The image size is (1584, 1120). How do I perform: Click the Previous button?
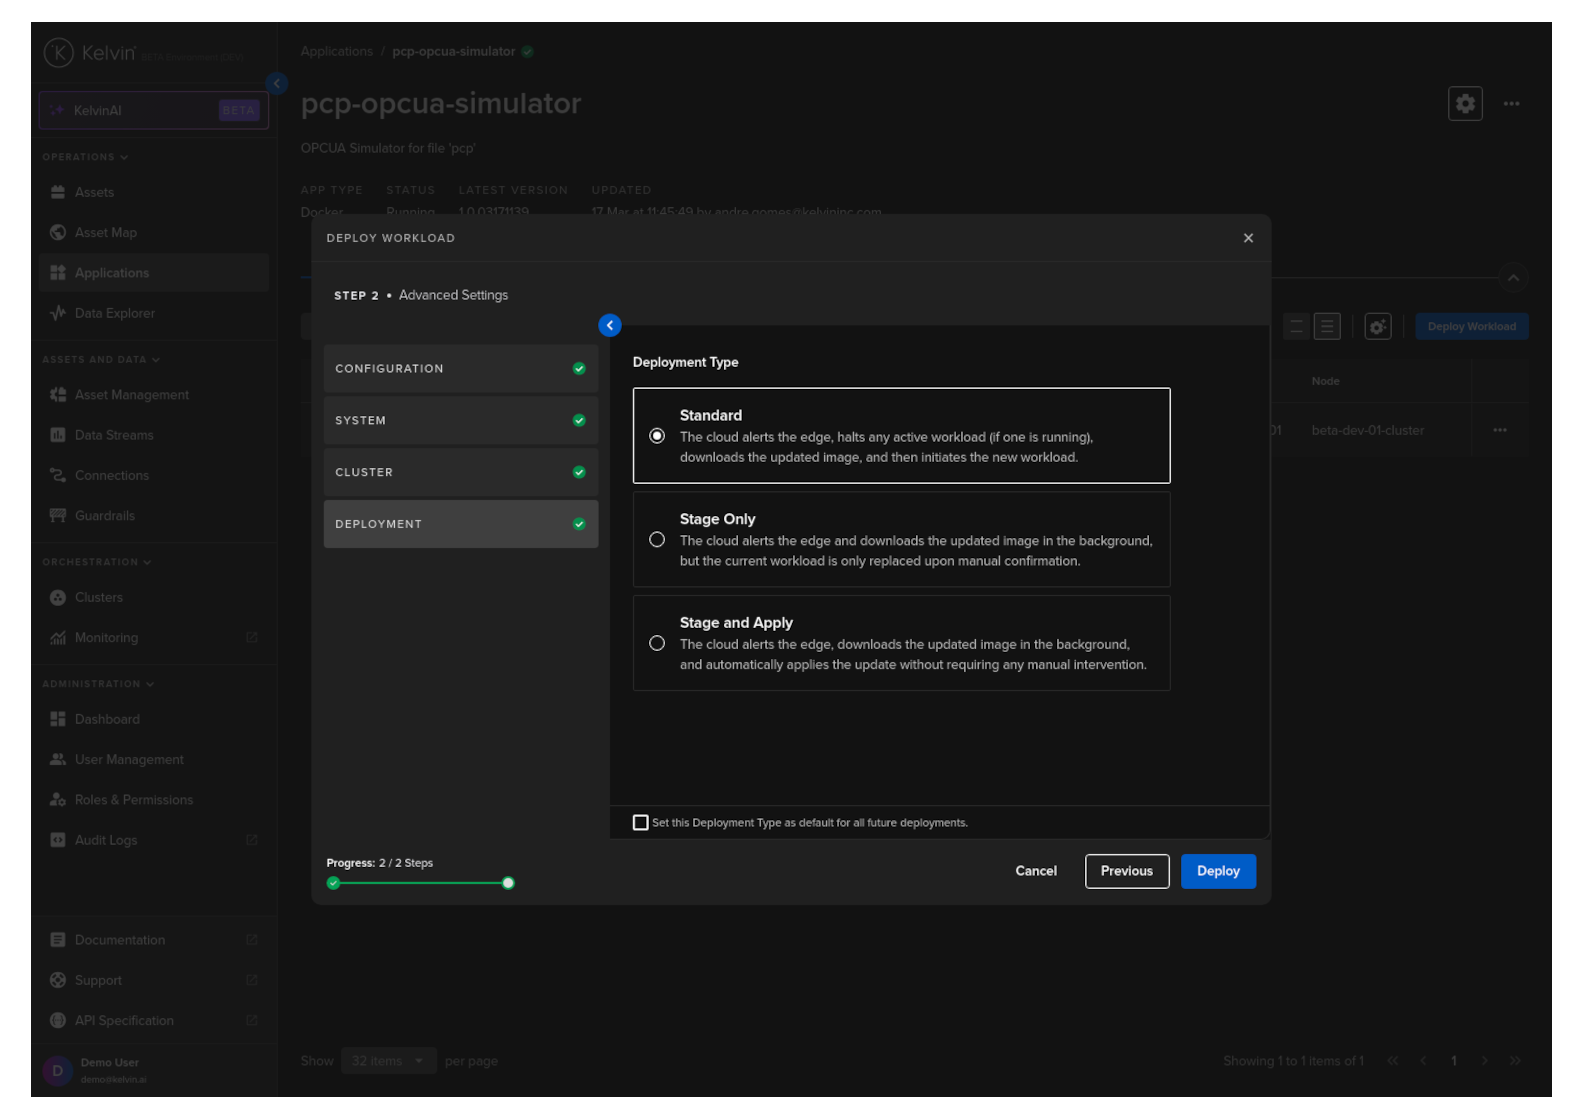[x=1126, y=871]
